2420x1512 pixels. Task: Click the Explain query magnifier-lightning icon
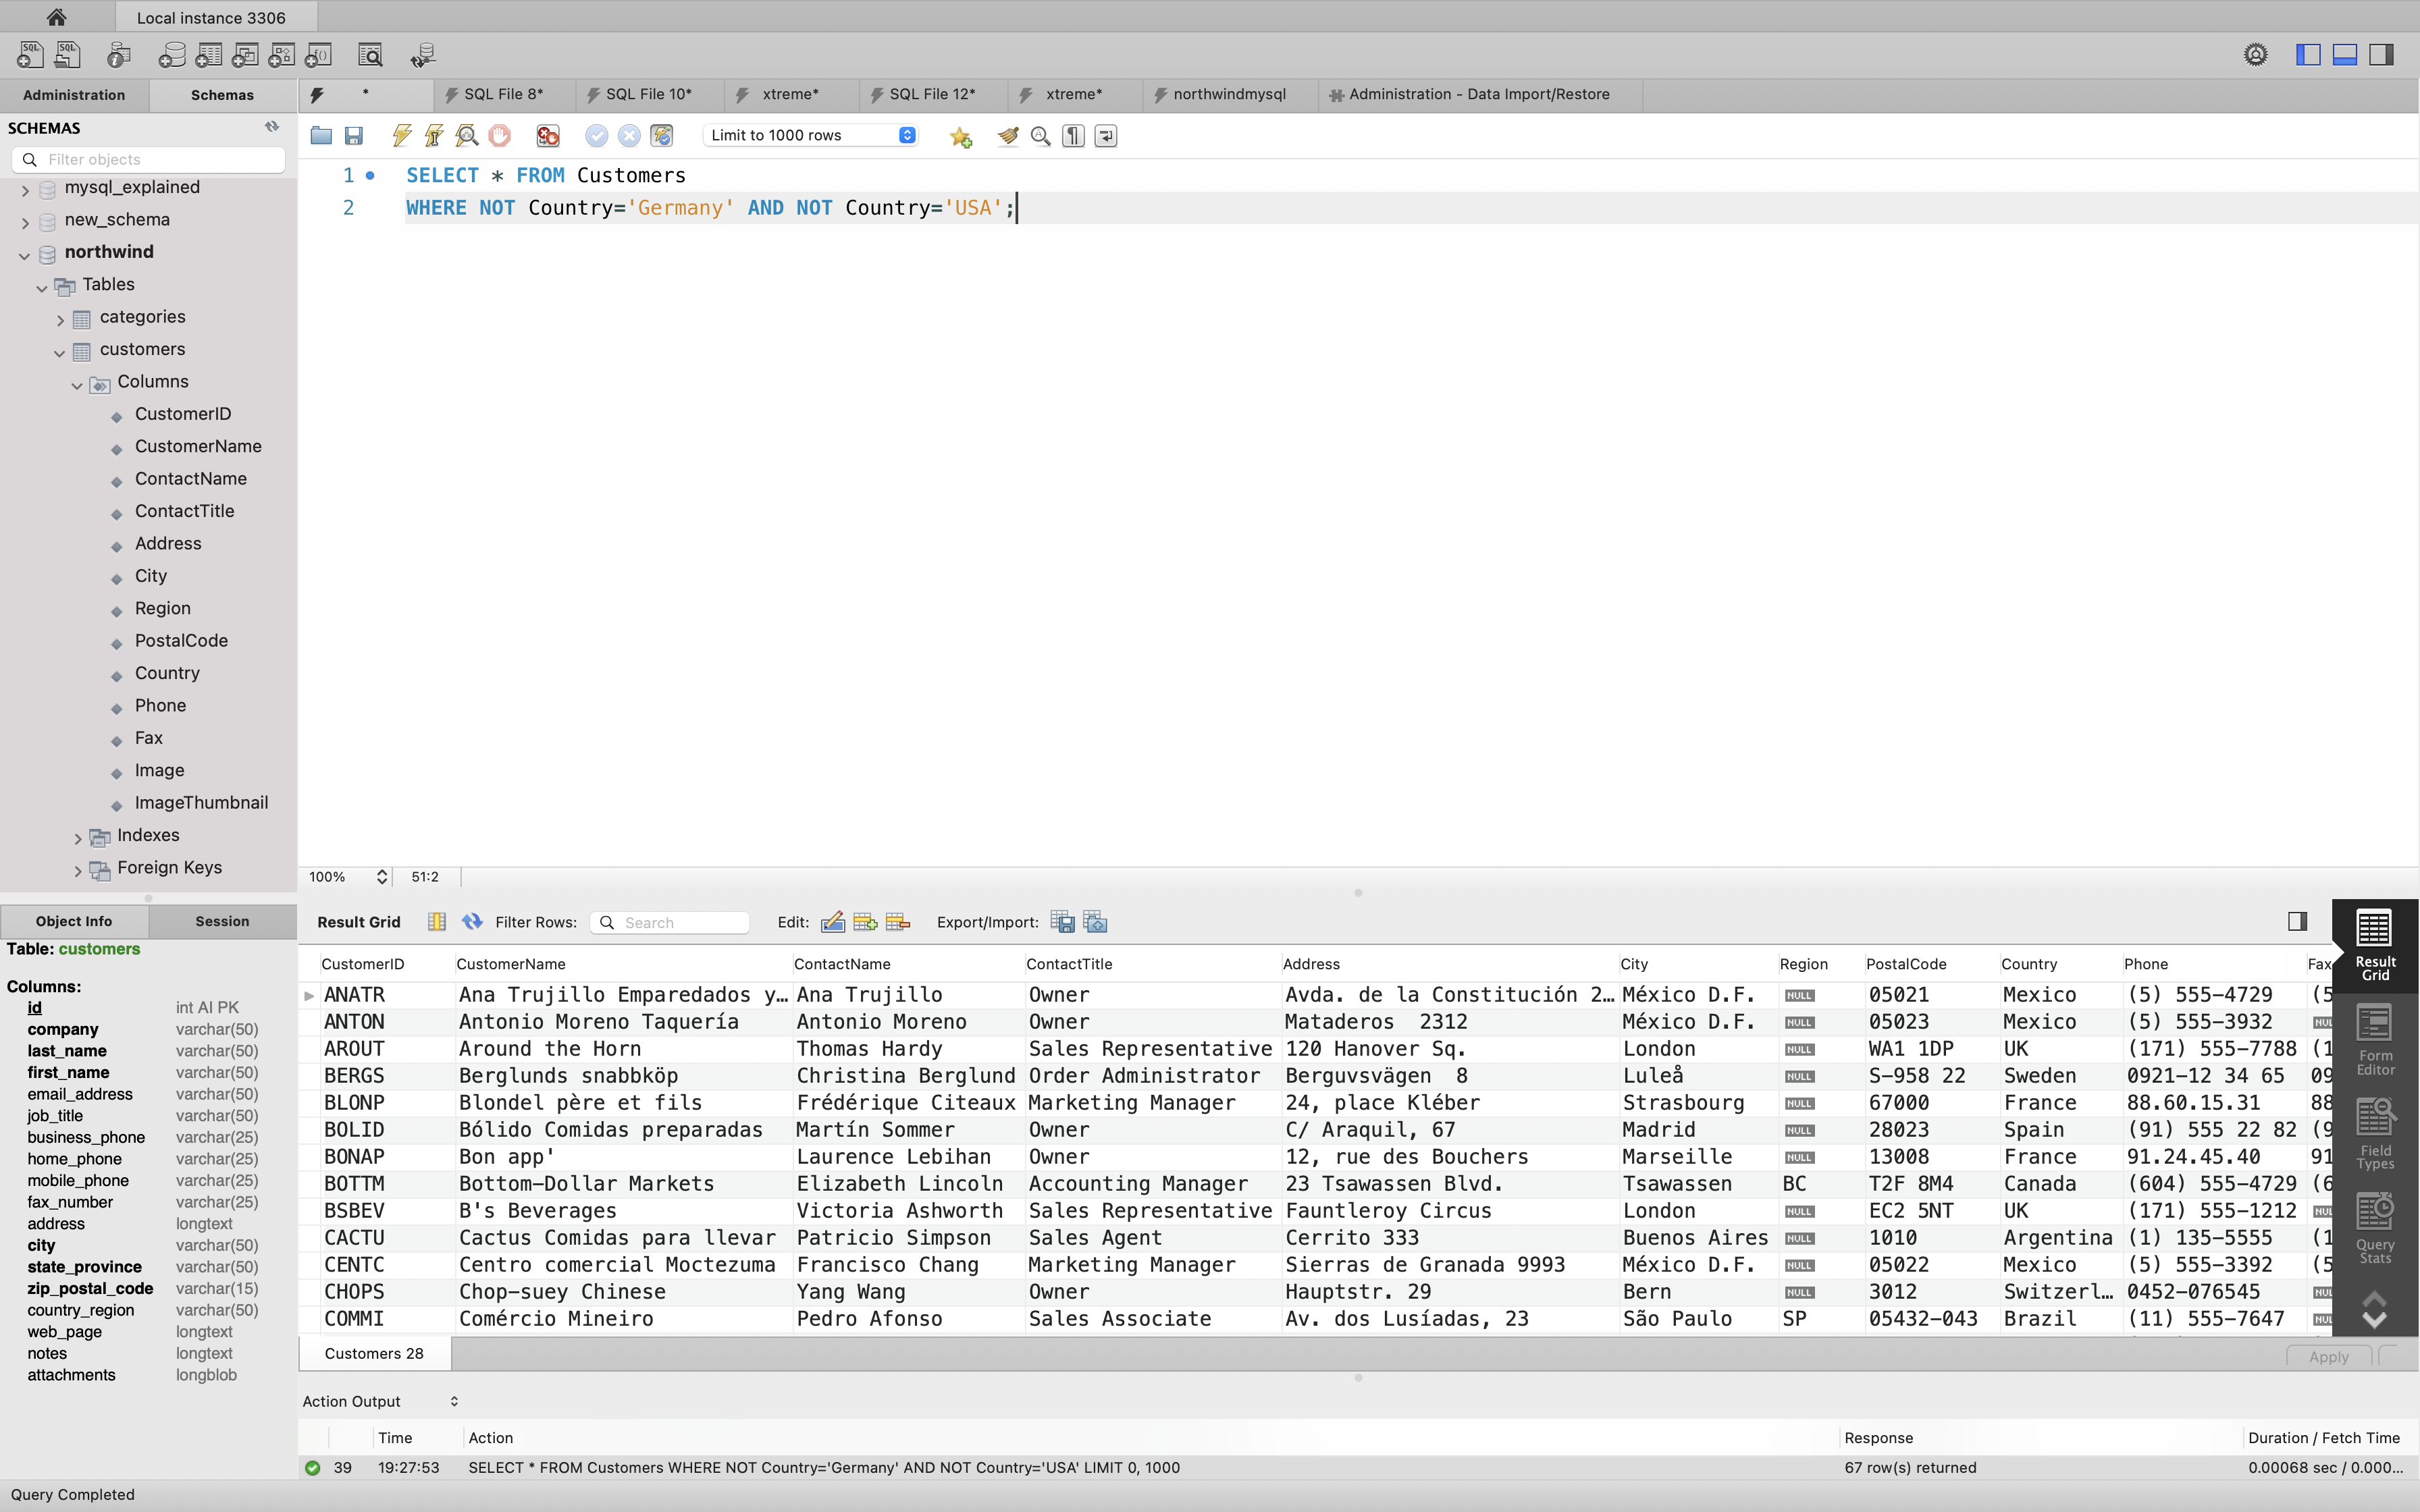[x=466, y=136]
